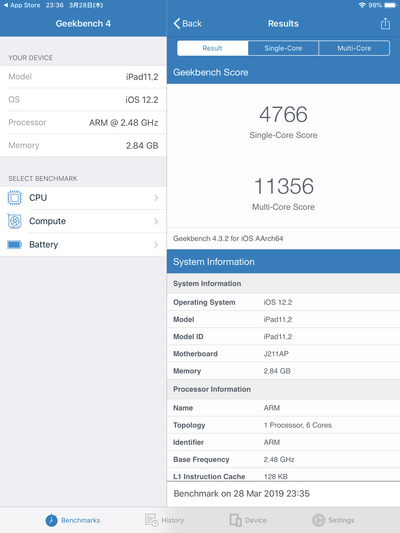Switch to the Single-Core segment
This screenshot has height=533, width=400.
[x=283, y=48]
